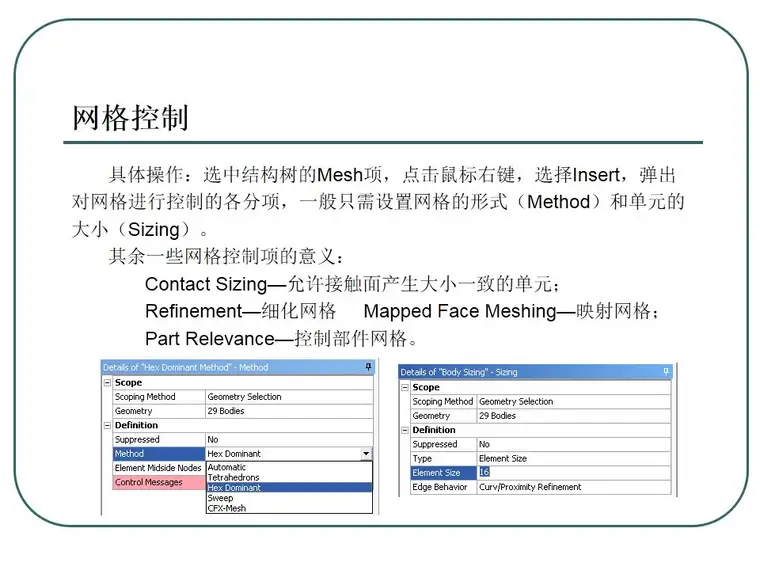Pin the Body Sizing details panel
The image size is (760, 570).
[x=666, y=371]
